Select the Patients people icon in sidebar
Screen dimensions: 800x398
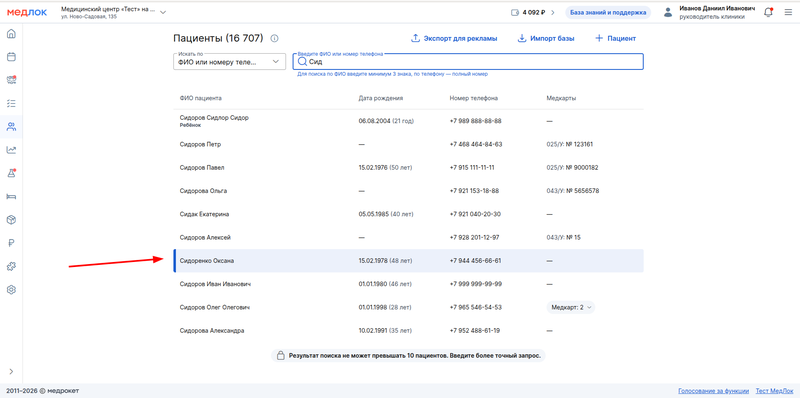[x=11, y=127]
